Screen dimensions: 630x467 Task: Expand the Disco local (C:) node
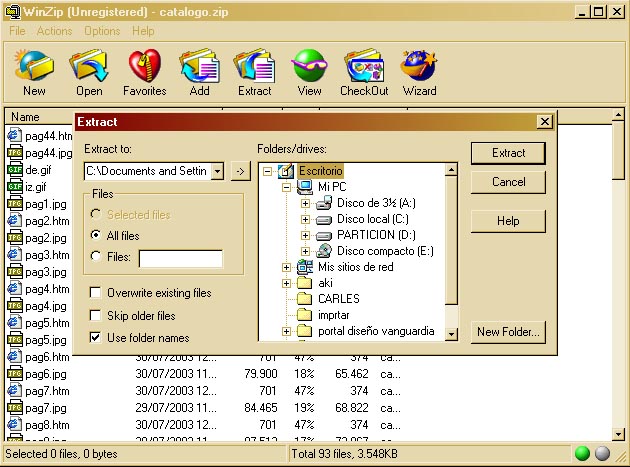pos(305,219)
